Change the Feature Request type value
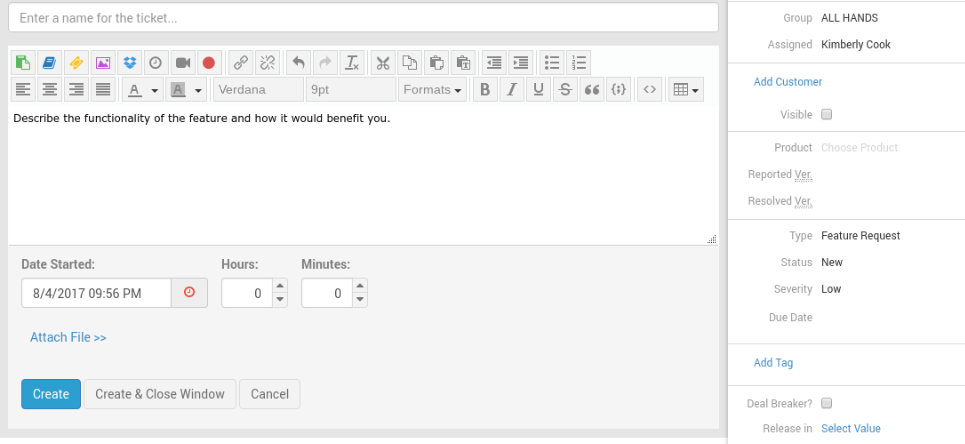 (x=860, y=236)
